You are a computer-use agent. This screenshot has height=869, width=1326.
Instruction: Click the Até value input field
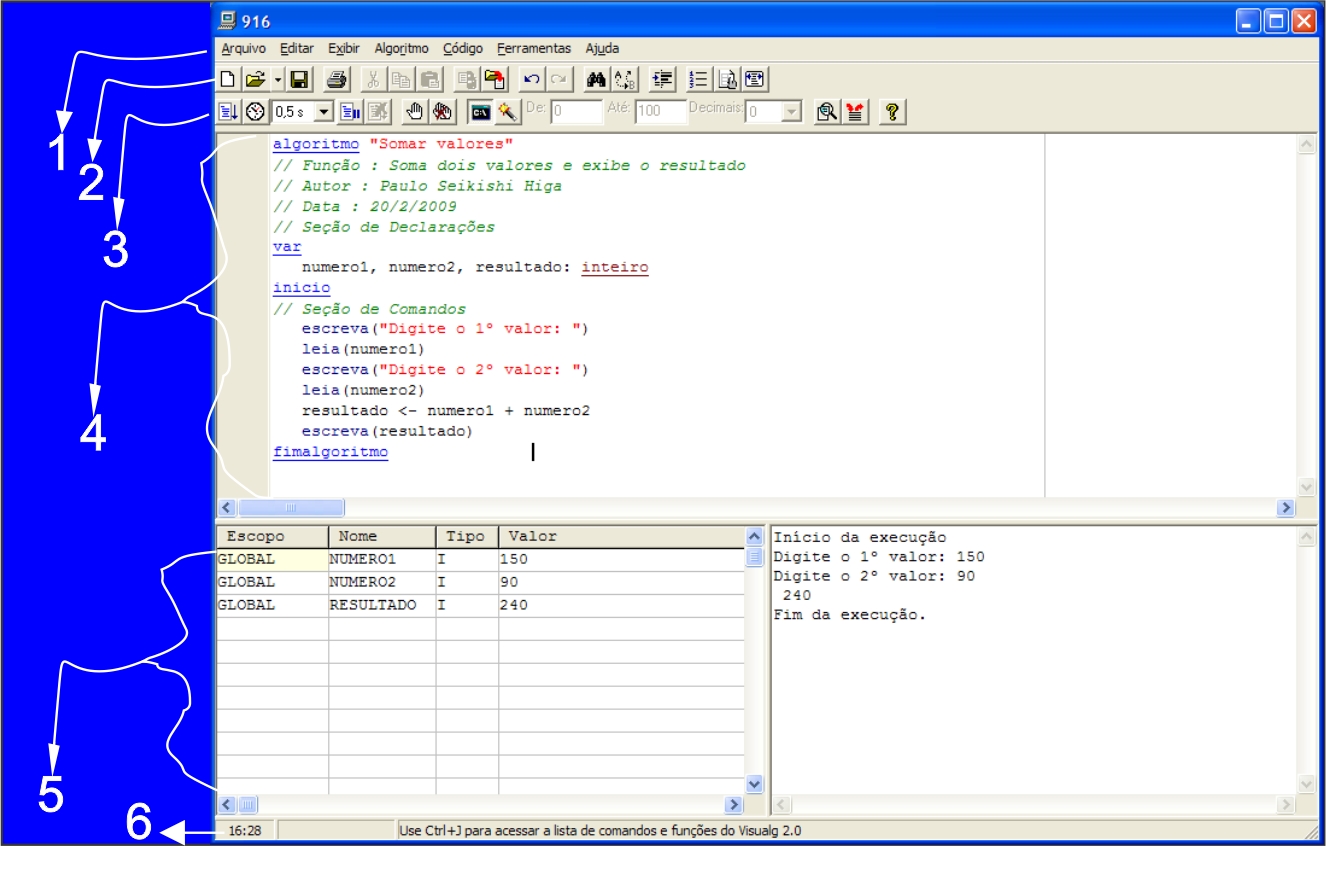[x=659, y=113]
